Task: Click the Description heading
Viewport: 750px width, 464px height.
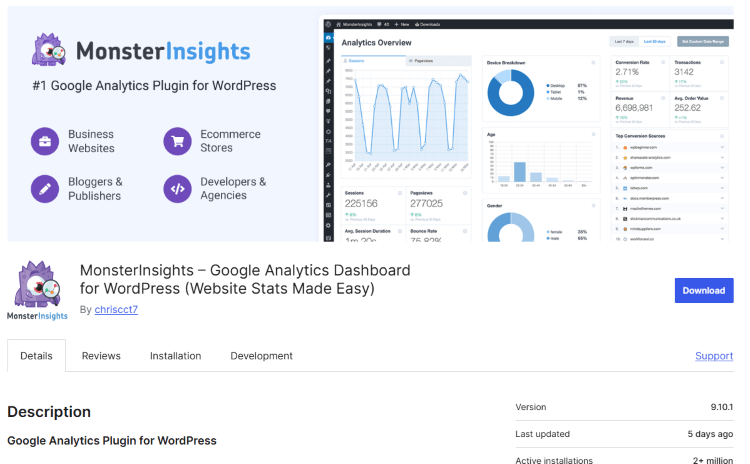Action: 49,412
